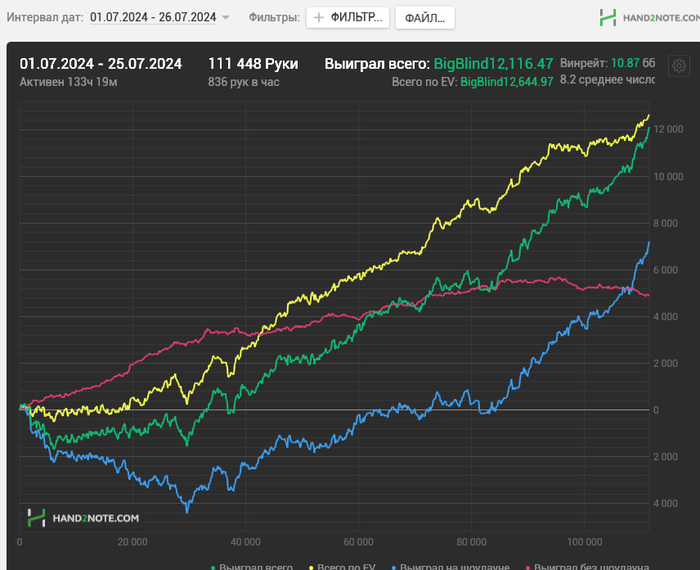The width and height of the screenshot is (700, 570).
Task: Click the 'Фильтры:' label
Action: [274, 17]
